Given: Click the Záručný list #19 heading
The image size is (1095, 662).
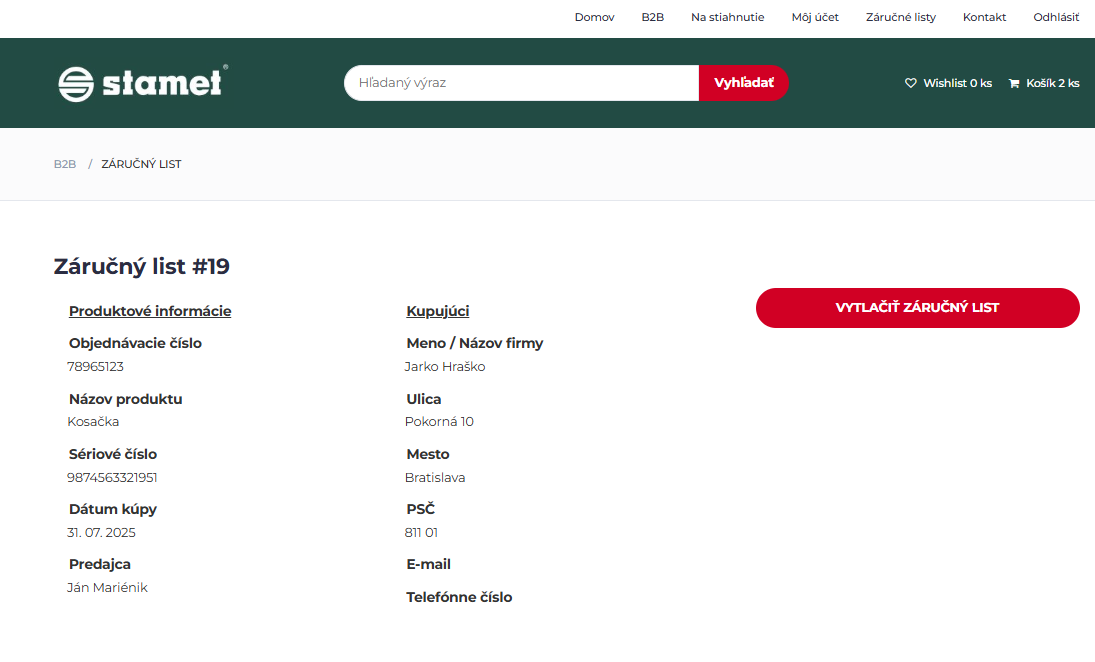Looking at the screenshot, I should pos(141,266).
